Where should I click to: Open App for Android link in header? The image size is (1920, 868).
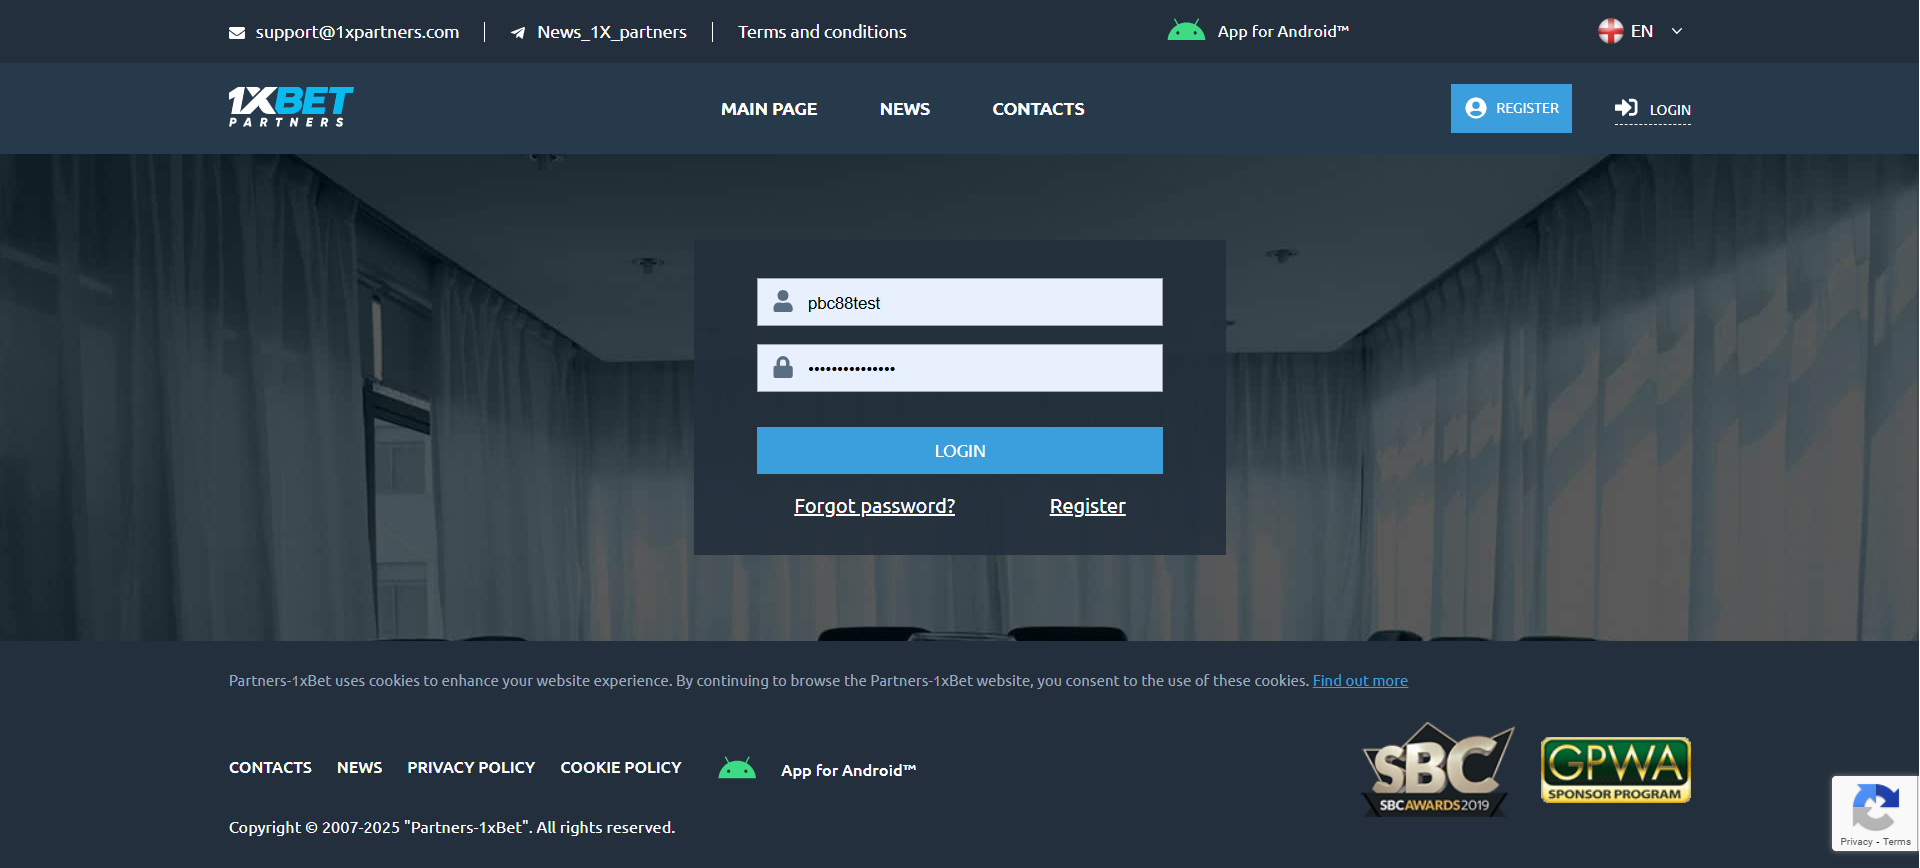coord(1283,32)
